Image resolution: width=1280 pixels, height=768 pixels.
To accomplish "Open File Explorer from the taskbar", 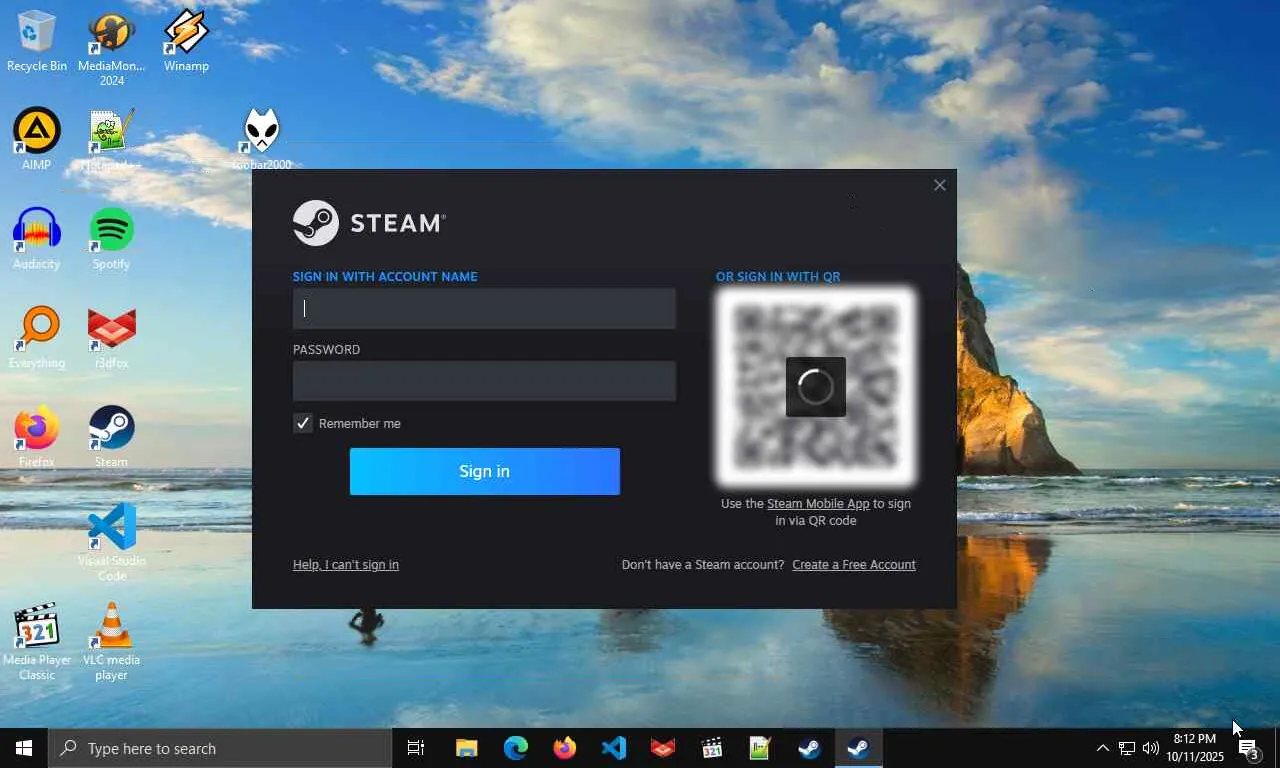I will click(x=467, y=748).
